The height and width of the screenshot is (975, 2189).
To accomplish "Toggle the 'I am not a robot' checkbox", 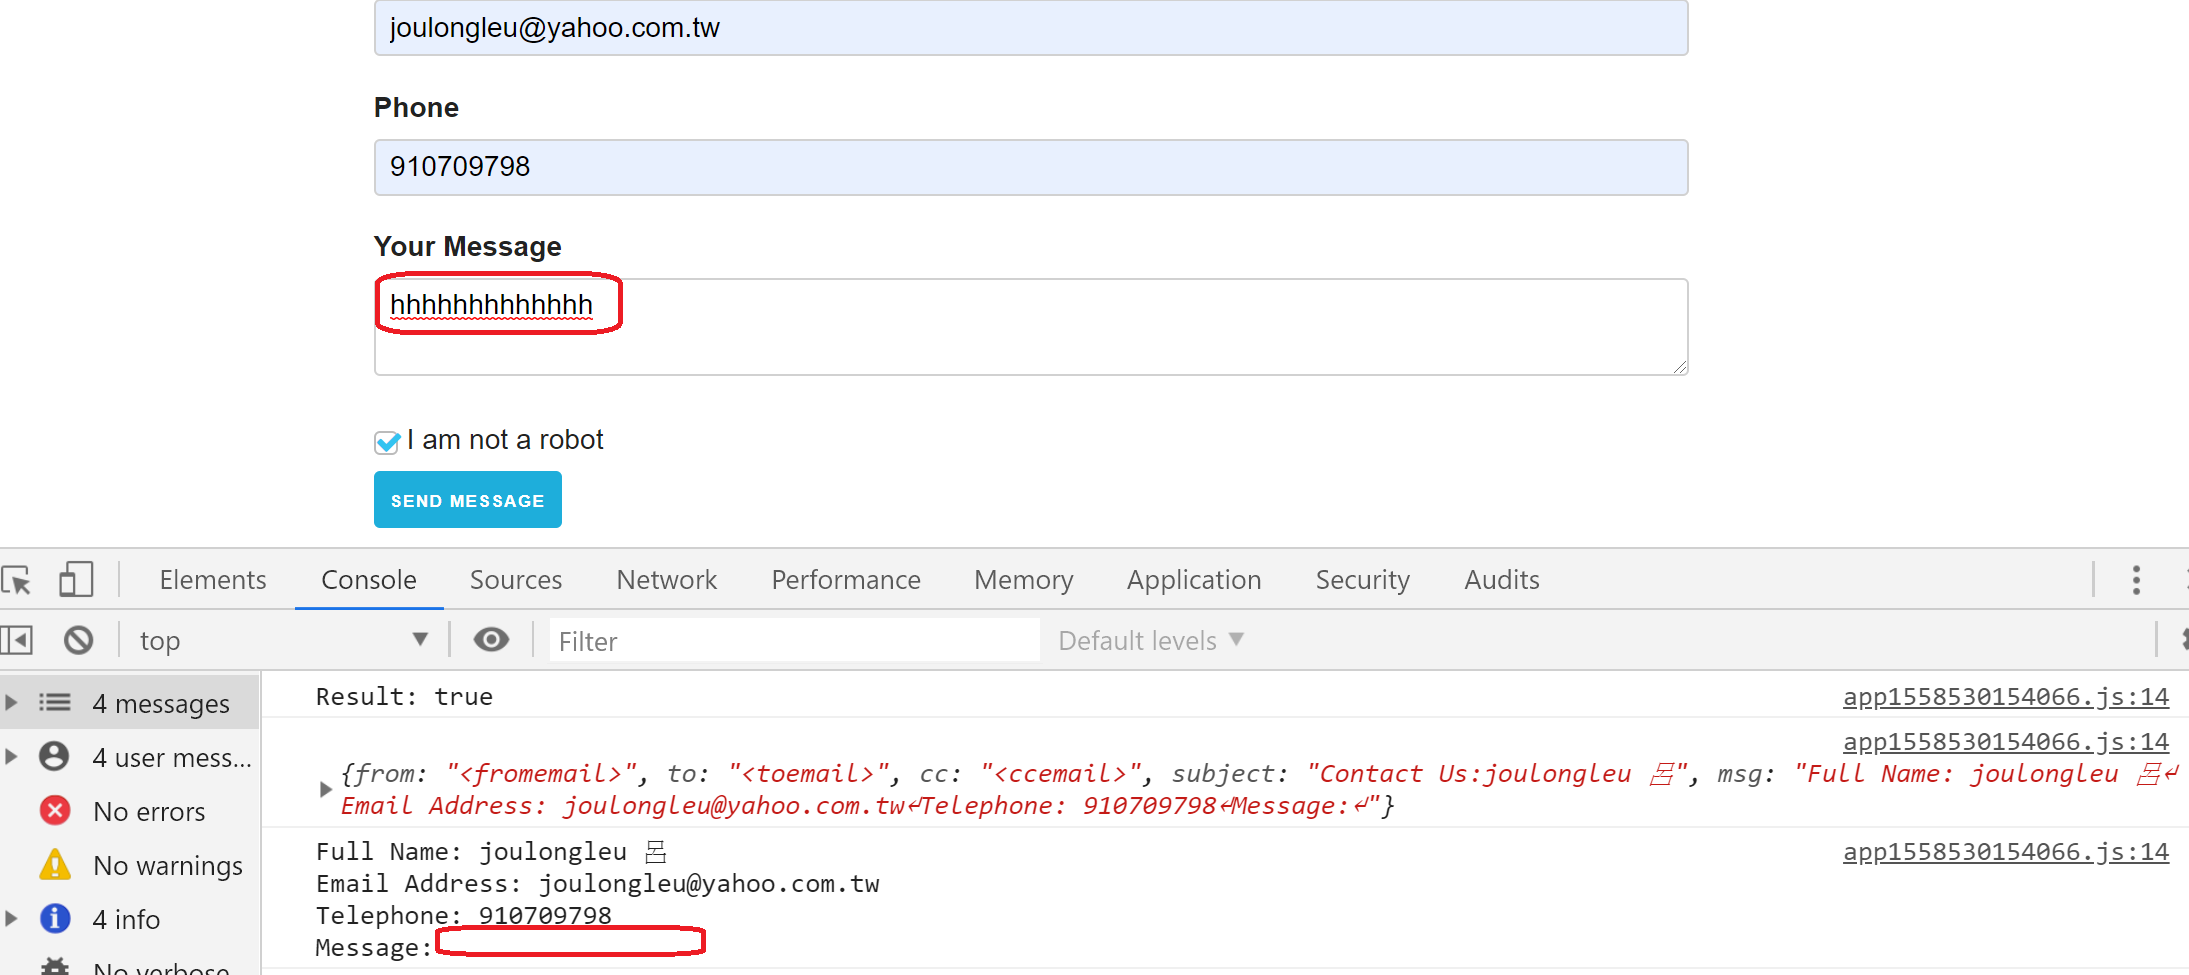I will tap(387, 442).
